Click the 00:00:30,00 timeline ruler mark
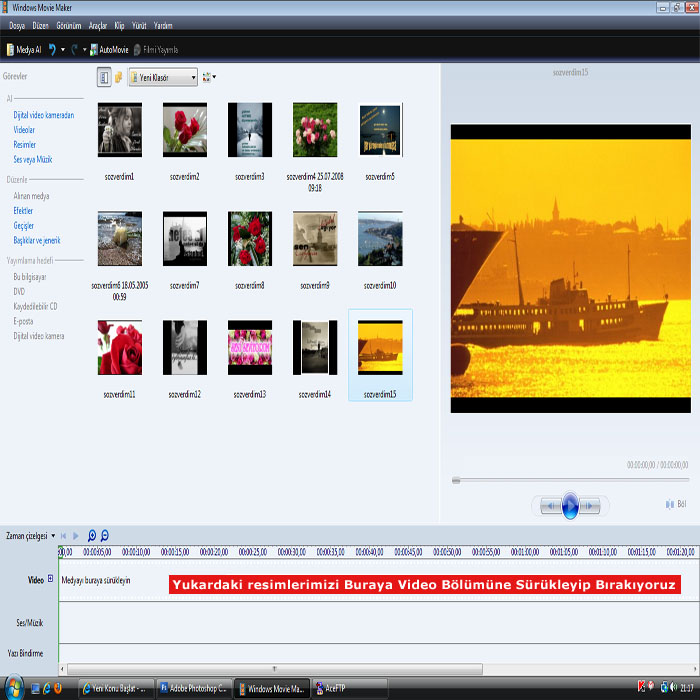 tap(292, 552)
